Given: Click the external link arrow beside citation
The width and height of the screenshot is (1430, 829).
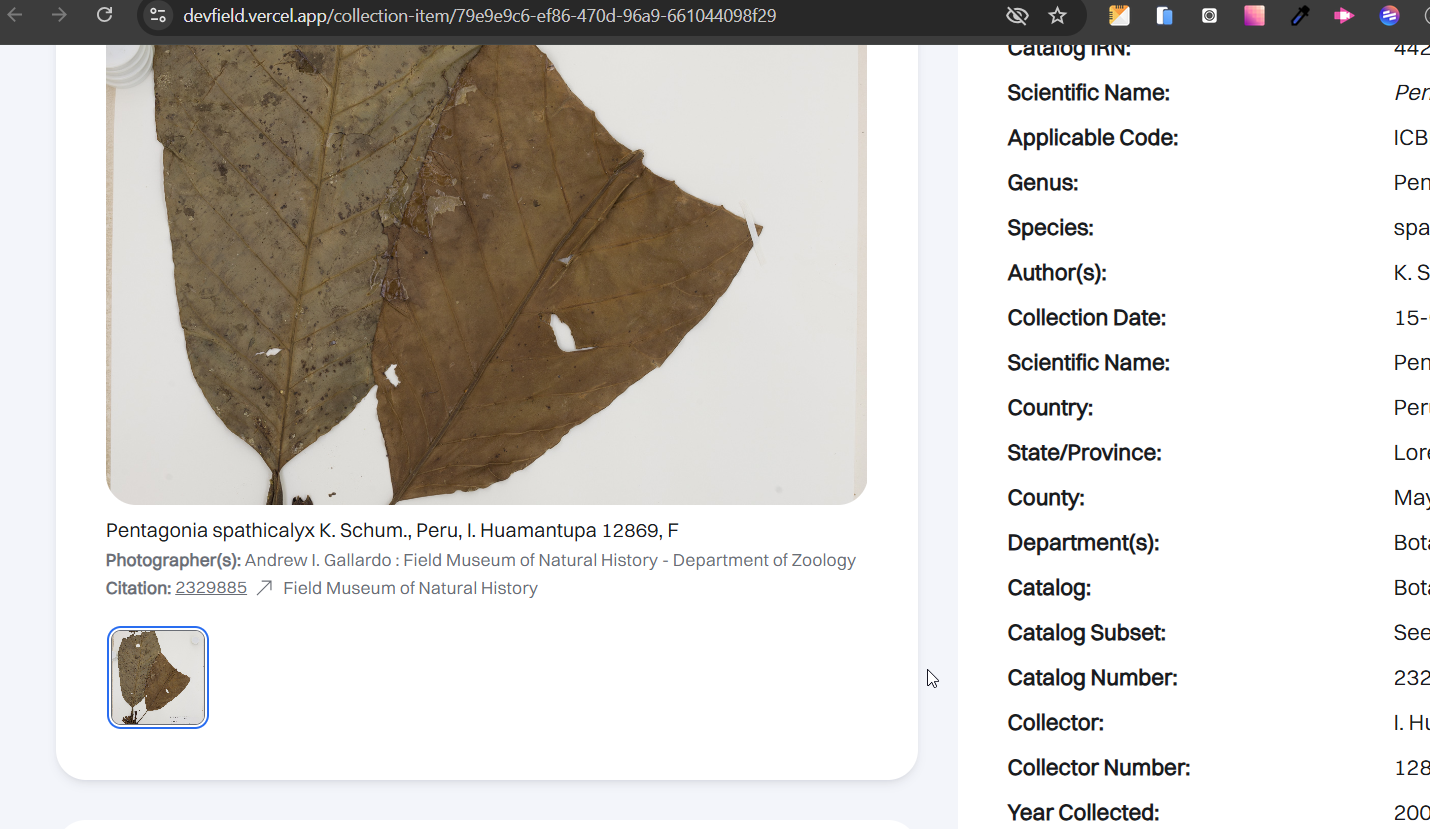Looking at the screenshot, I should point(264,588).
